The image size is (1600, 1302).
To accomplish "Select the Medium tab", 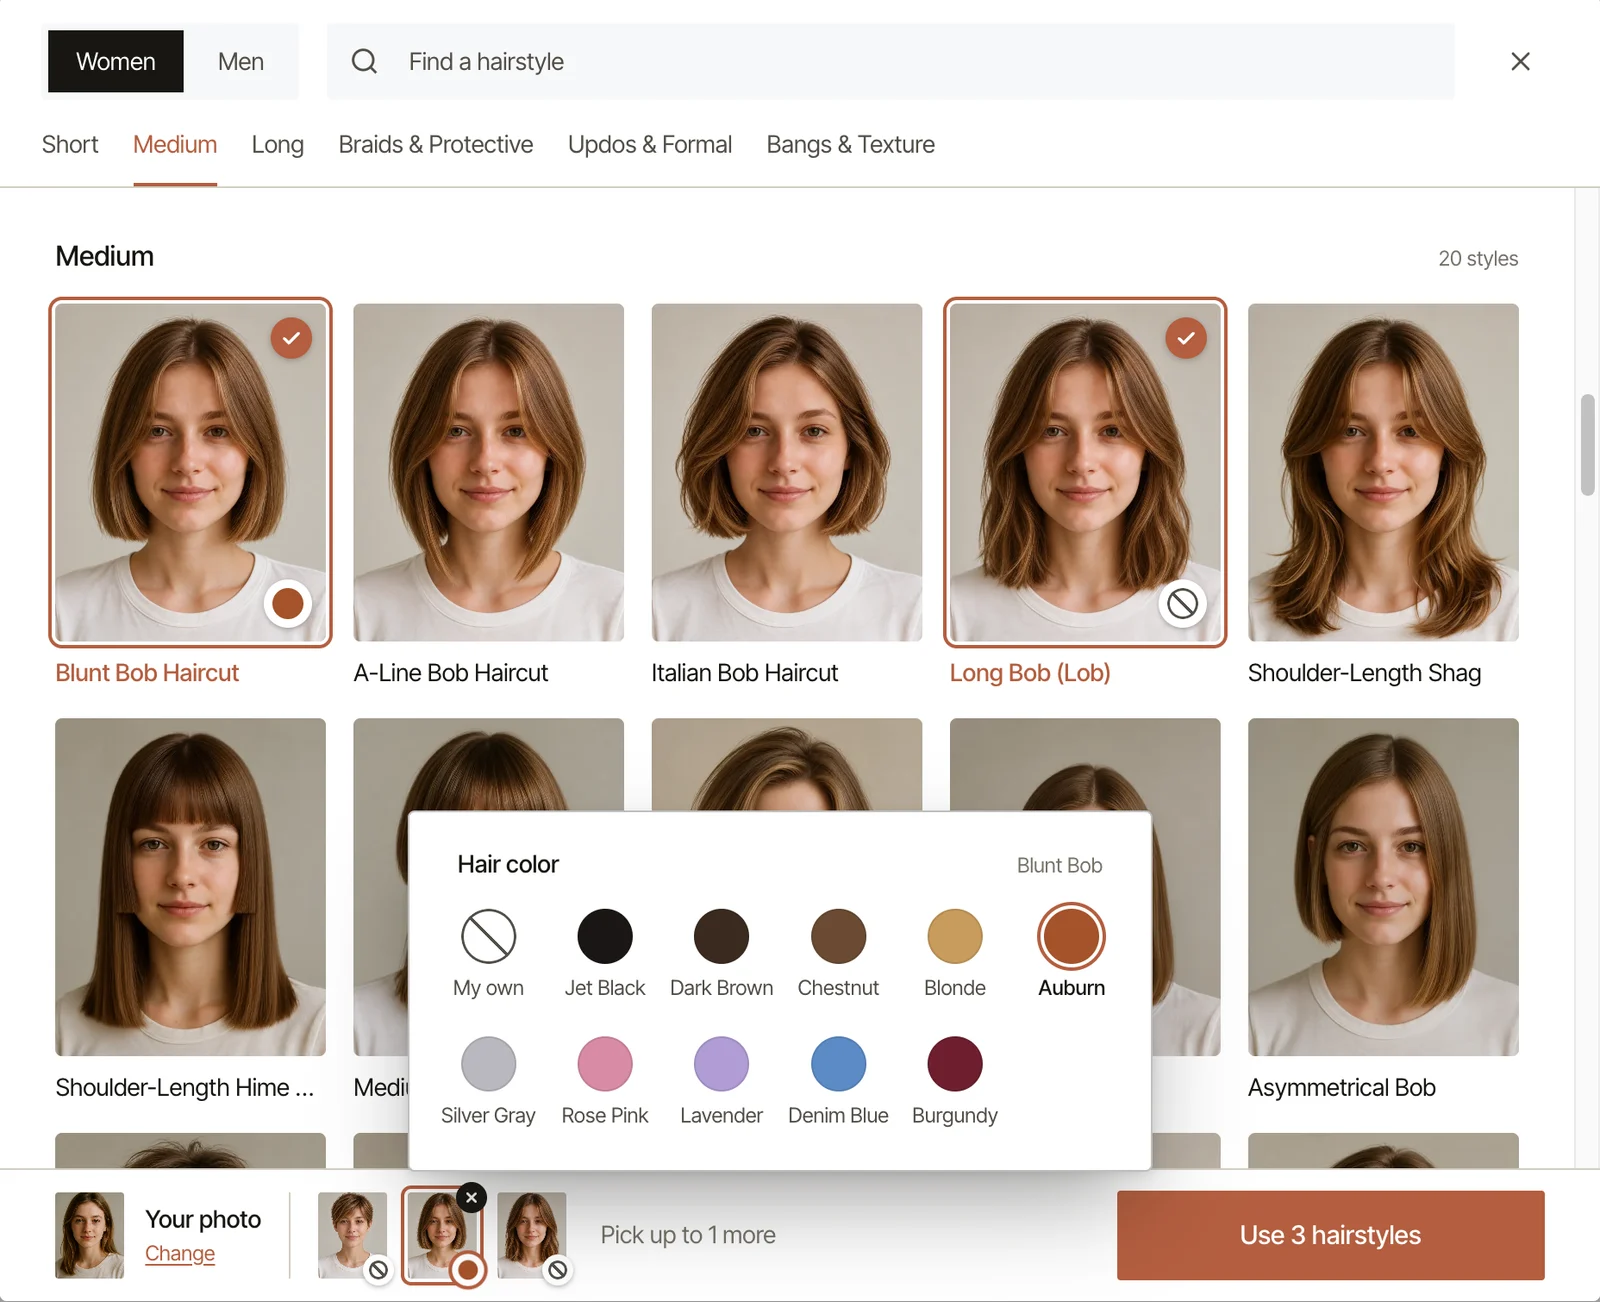I will coord(175,145).
